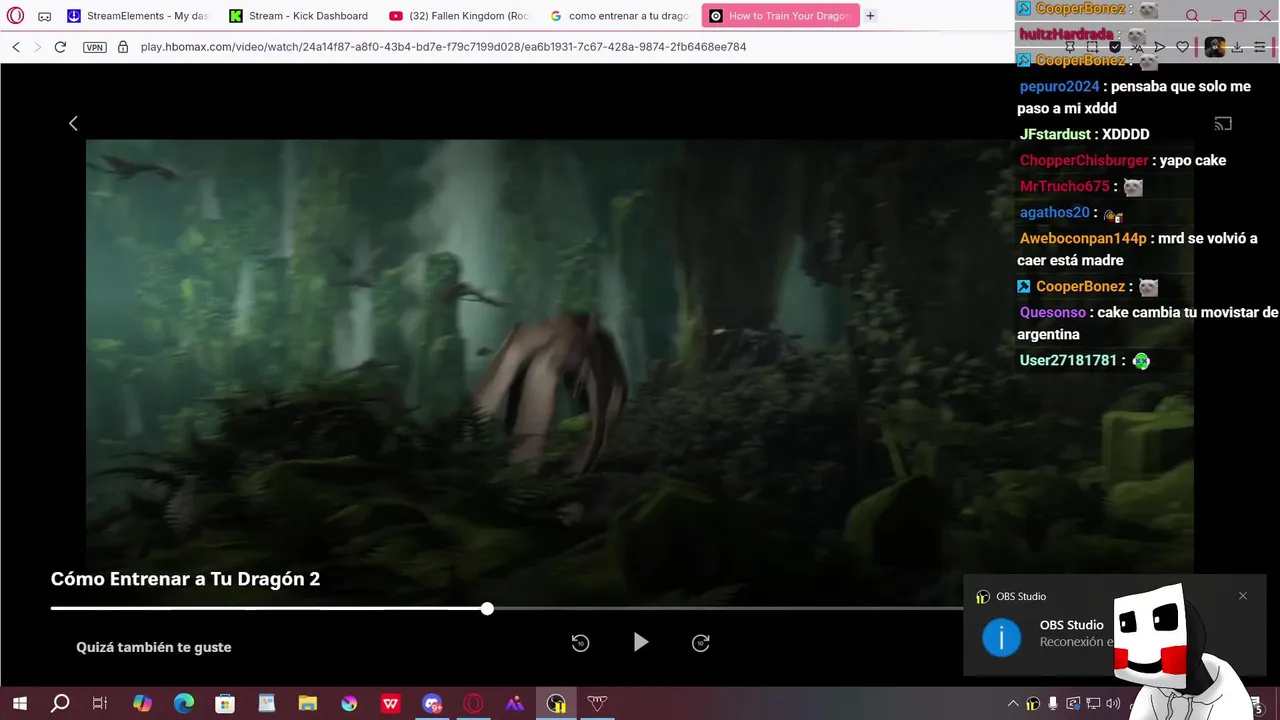This screenshot has height=720, width=1280.
Task: Click ChopperChisburger username in chat
Action: (x=1084, y=160)
